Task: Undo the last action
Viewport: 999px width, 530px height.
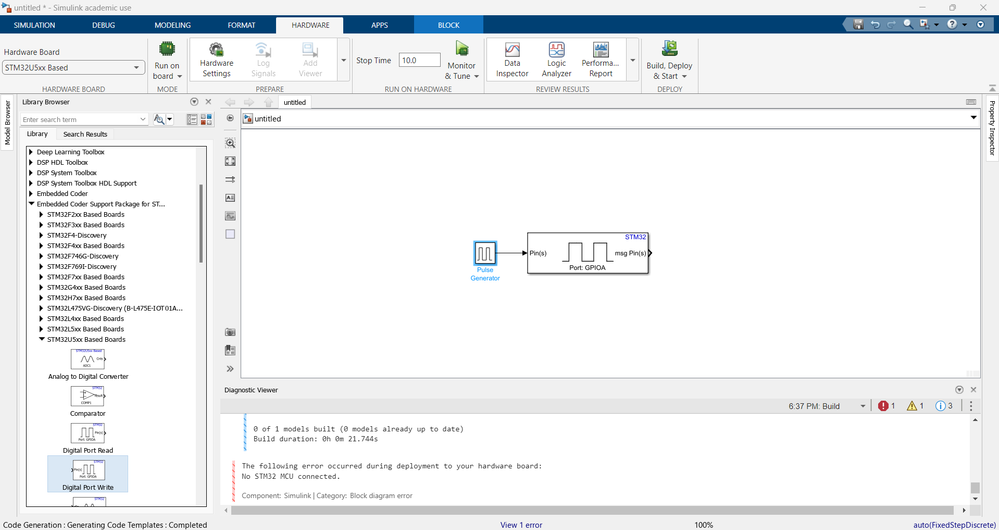Action: tap(875, 25)
